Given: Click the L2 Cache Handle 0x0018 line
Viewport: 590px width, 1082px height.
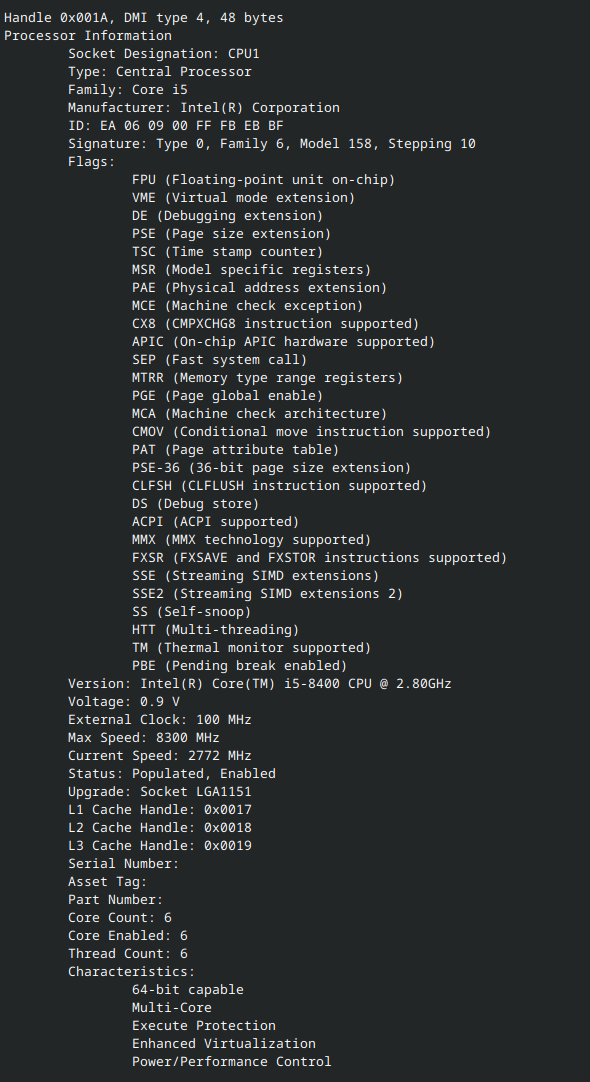Looking at the screenshot, I should click(x=159, y=827).
